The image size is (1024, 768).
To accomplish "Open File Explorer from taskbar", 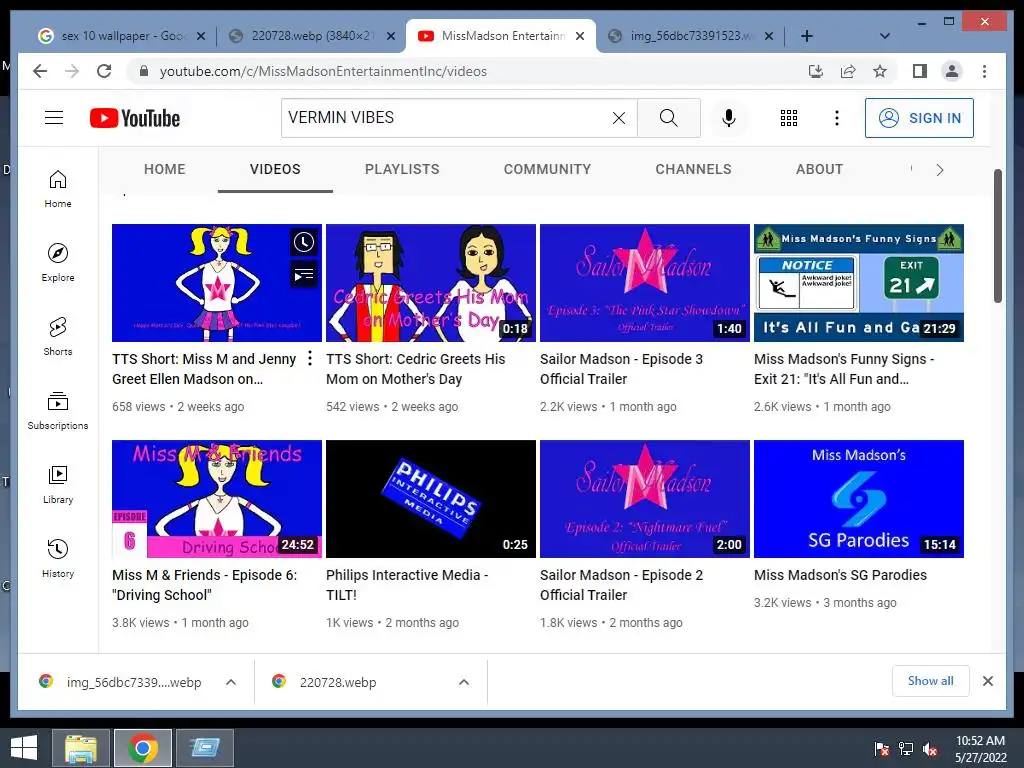I will 81,748.
